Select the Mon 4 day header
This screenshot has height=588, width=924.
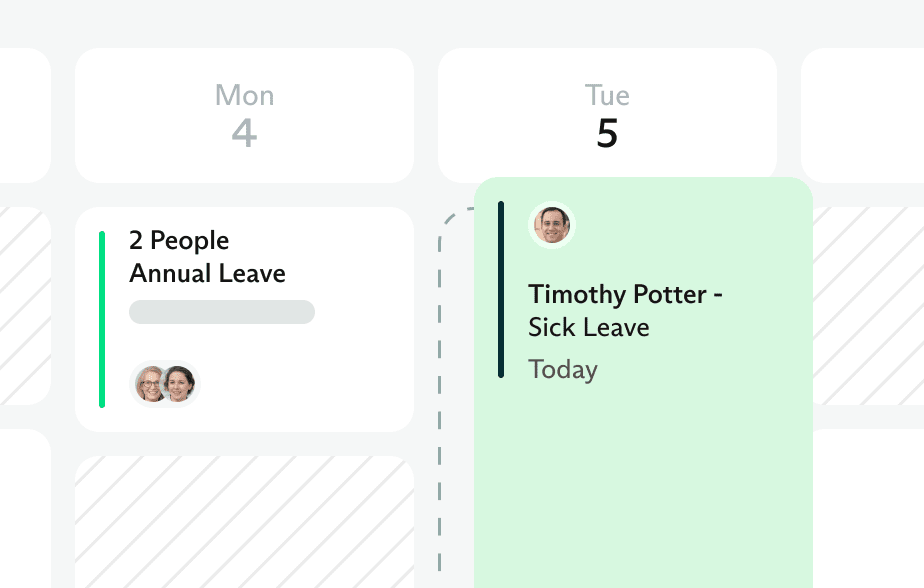[x=244, y=115]
